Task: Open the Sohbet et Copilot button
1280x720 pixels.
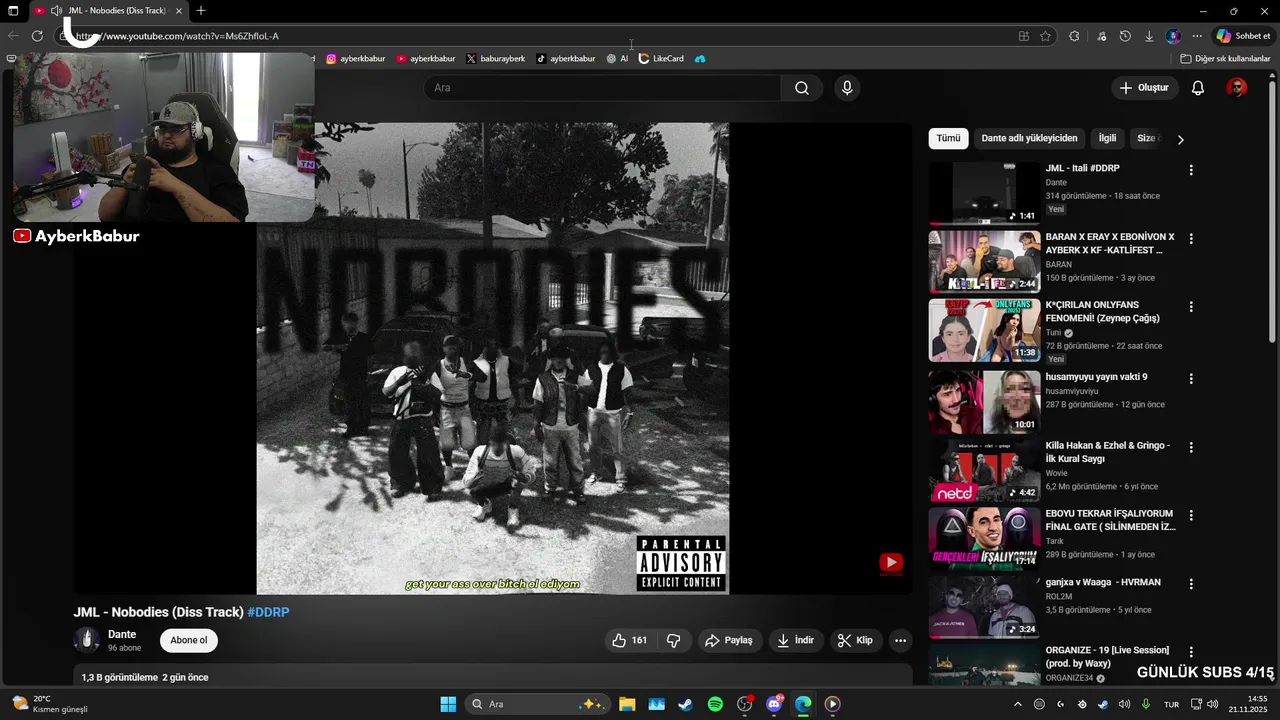Action: pos(1243,36)
